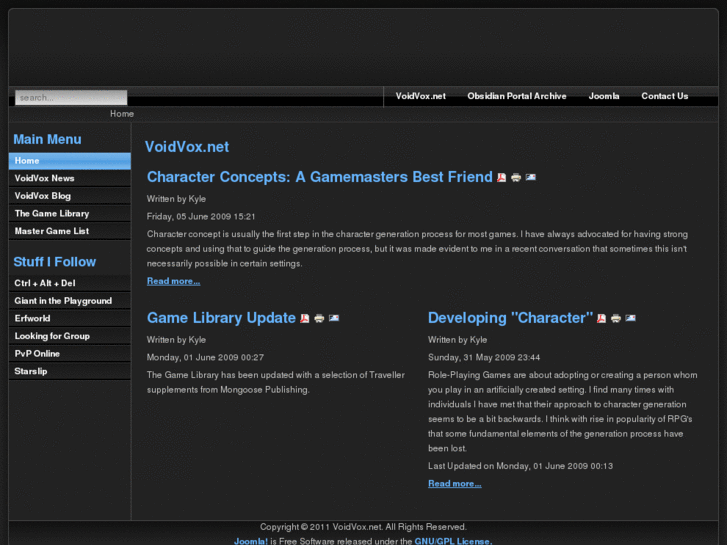Open The Game Library sidebar item
The width and height of the screenshot is (727, 545).
pyautogui.click(x=52, y=214)
